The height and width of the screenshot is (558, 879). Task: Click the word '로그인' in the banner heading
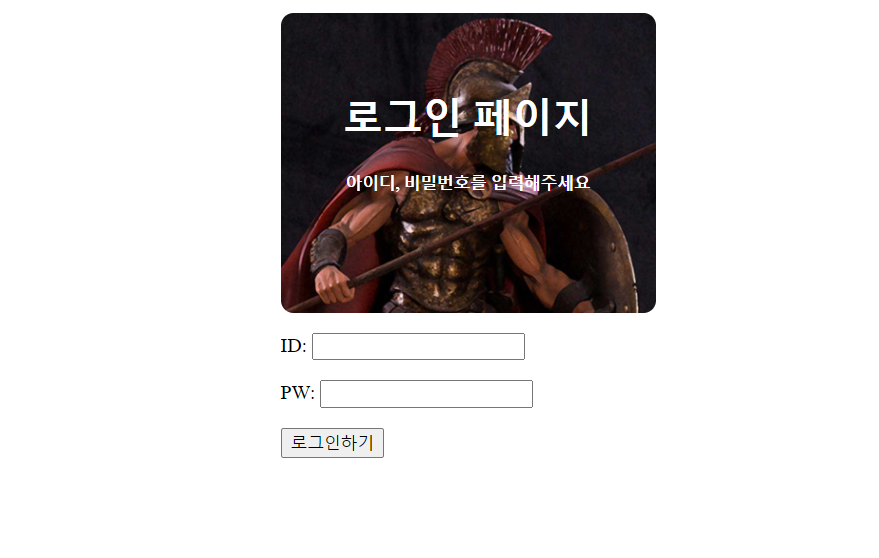point(402,117)
